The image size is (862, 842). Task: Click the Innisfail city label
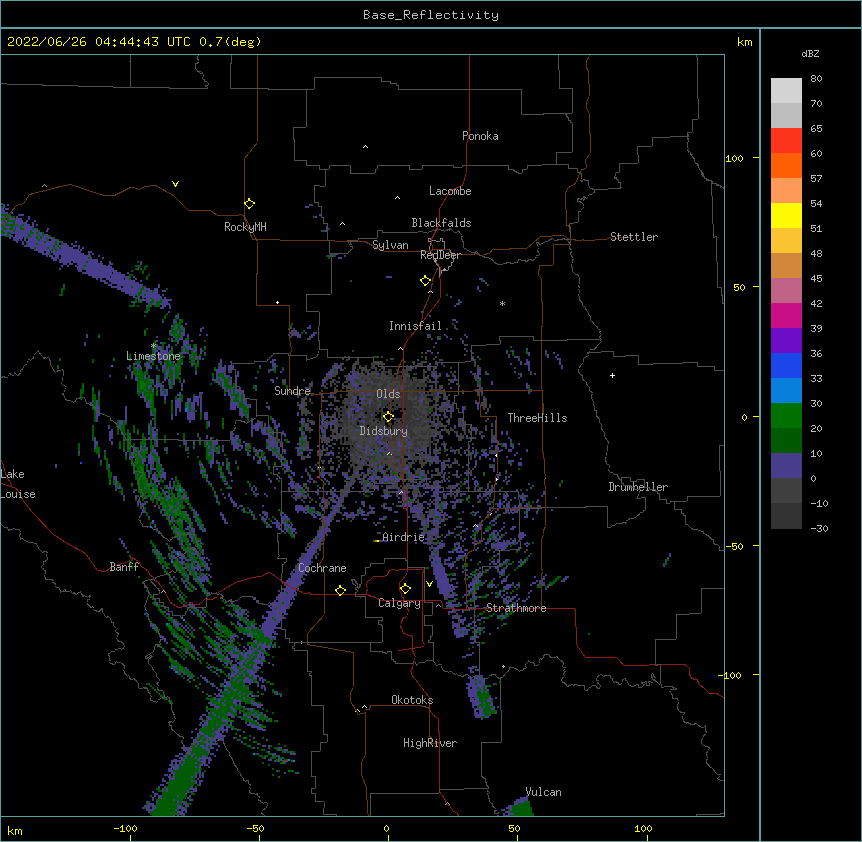[415, 326]
